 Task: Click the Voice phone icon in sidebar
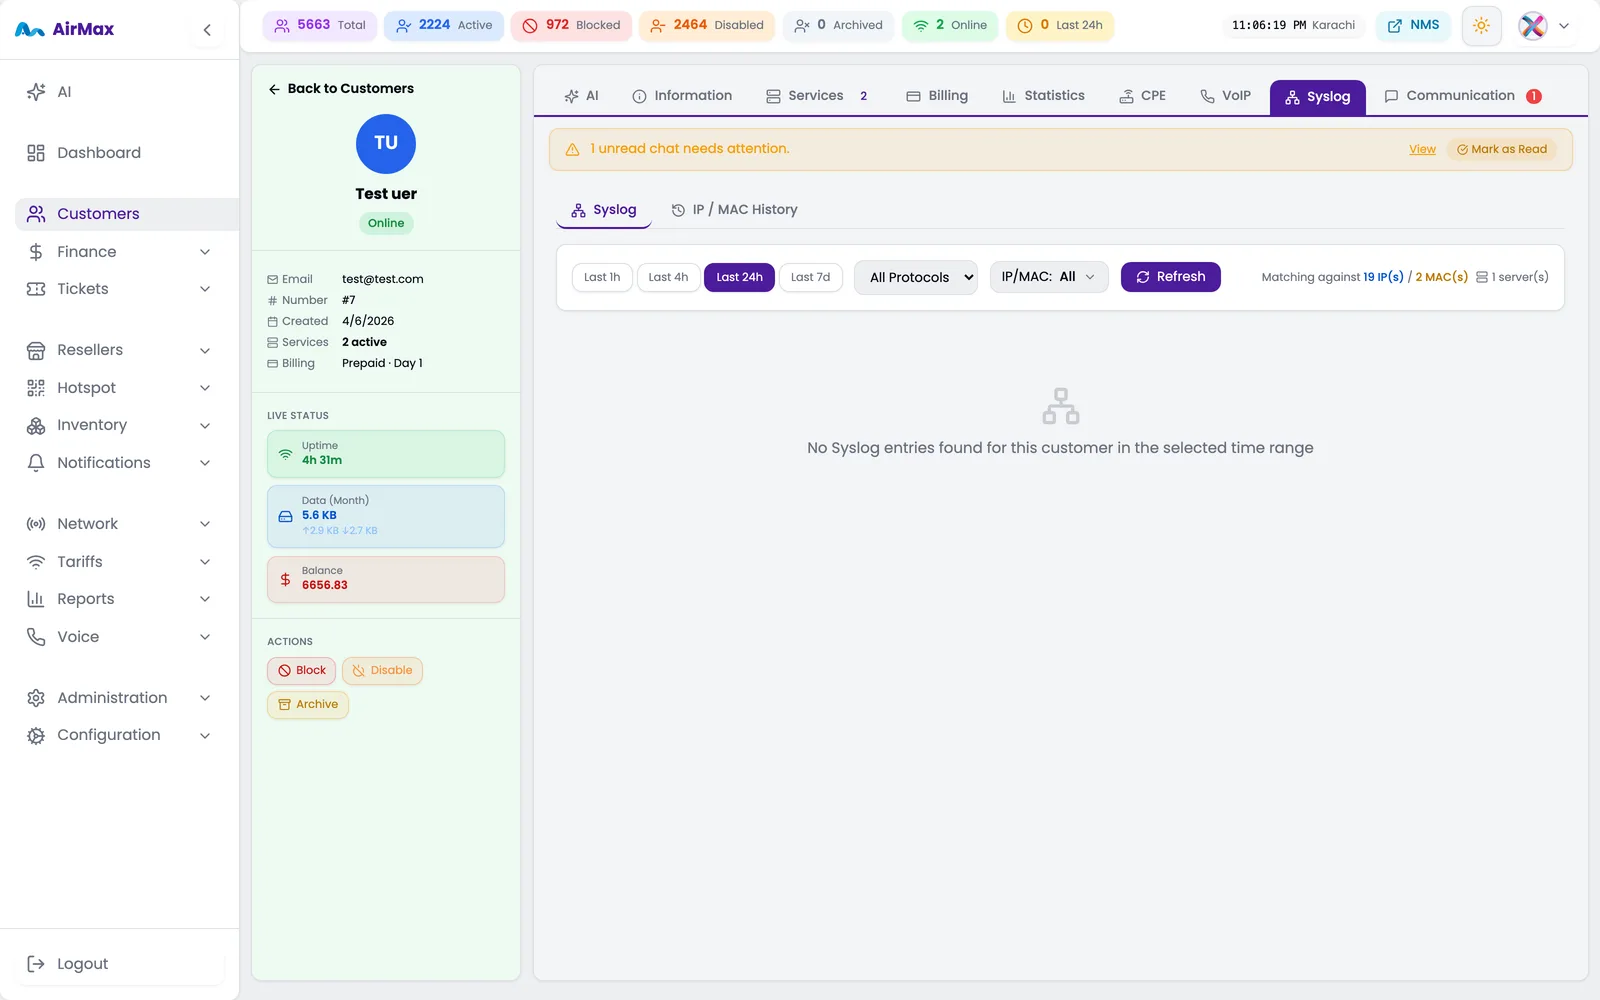click(x=36, y=637)
